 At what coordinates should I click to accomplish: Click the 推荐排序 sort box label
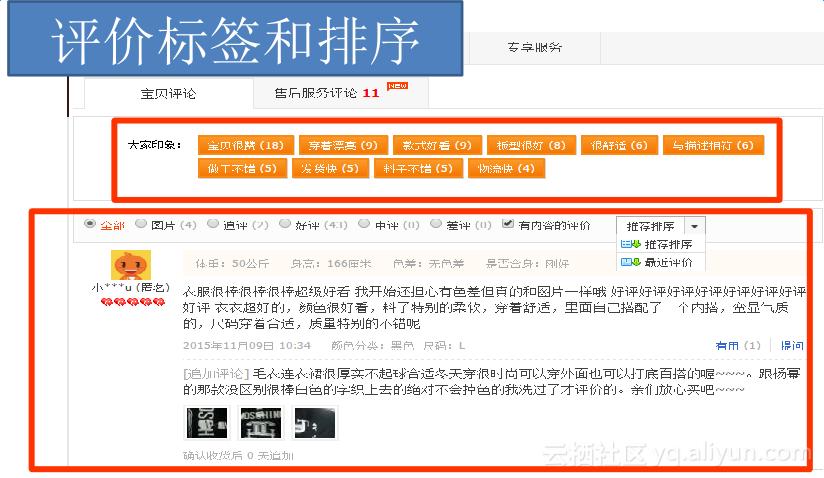tap(651, 226)
